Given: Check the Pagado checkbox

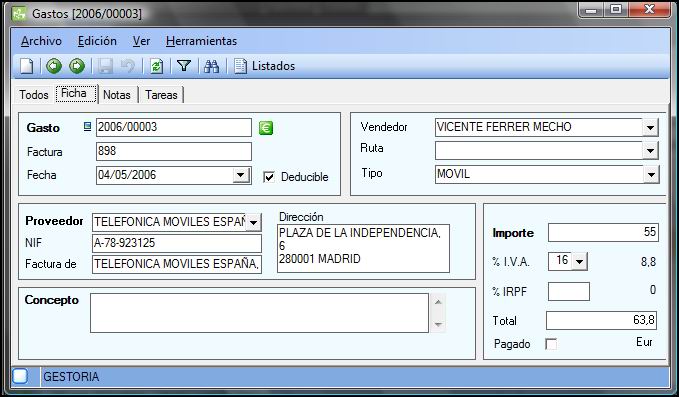Looking at the screenshot, I should (551, 344).
